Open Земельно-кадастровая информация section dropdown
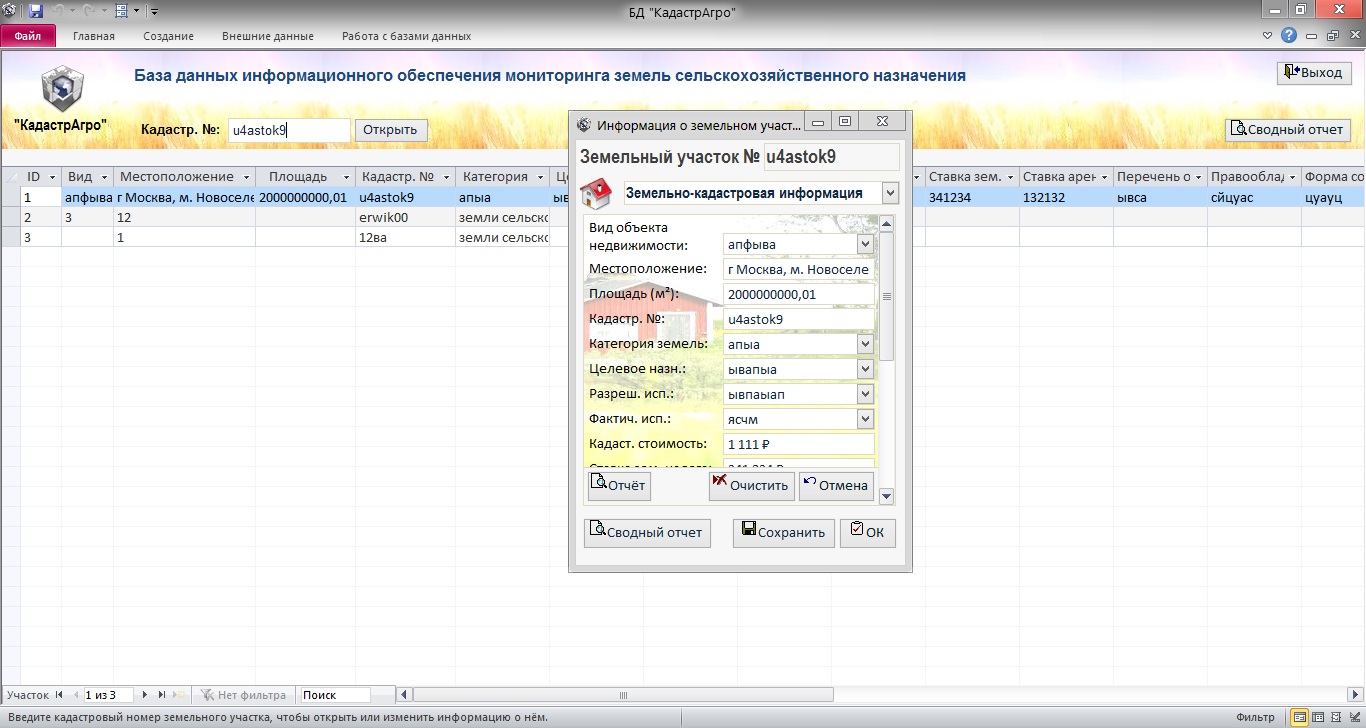This screenshot has height=728, width=1366. tap(890, 193)
